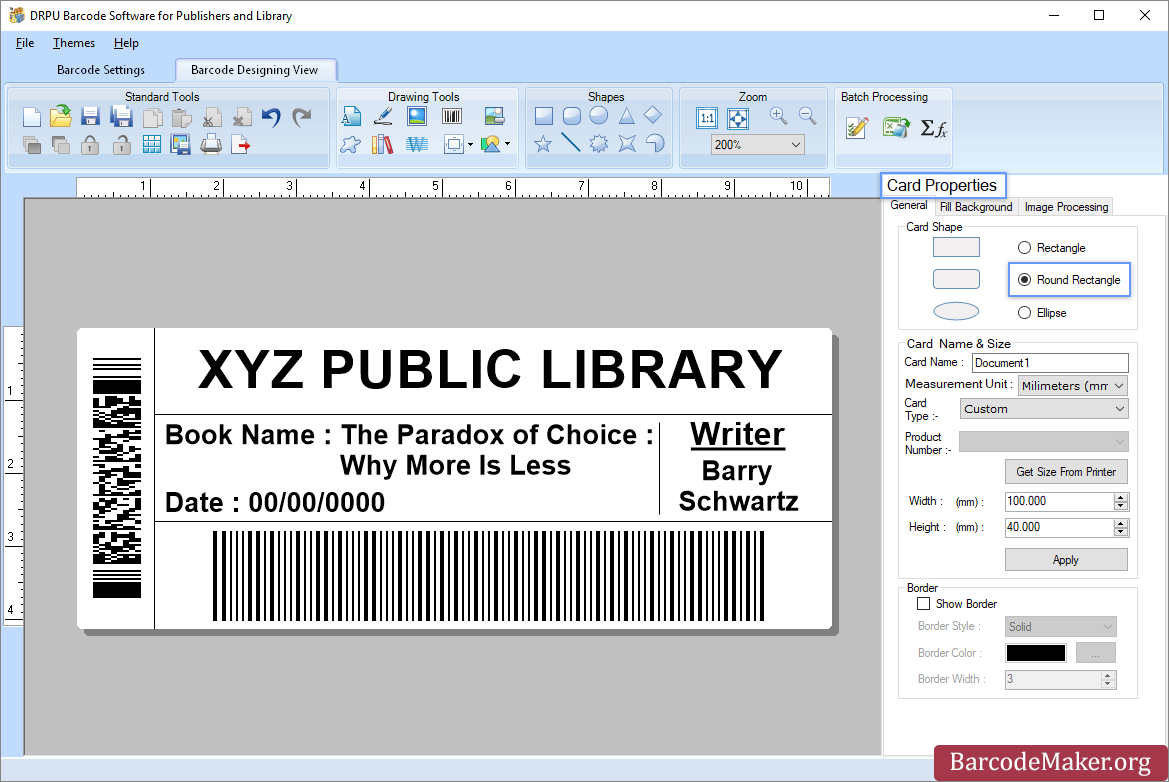This screenshot has width=1169, height=782.
Task: Increase the card Width value
Action: [1121, 497]
